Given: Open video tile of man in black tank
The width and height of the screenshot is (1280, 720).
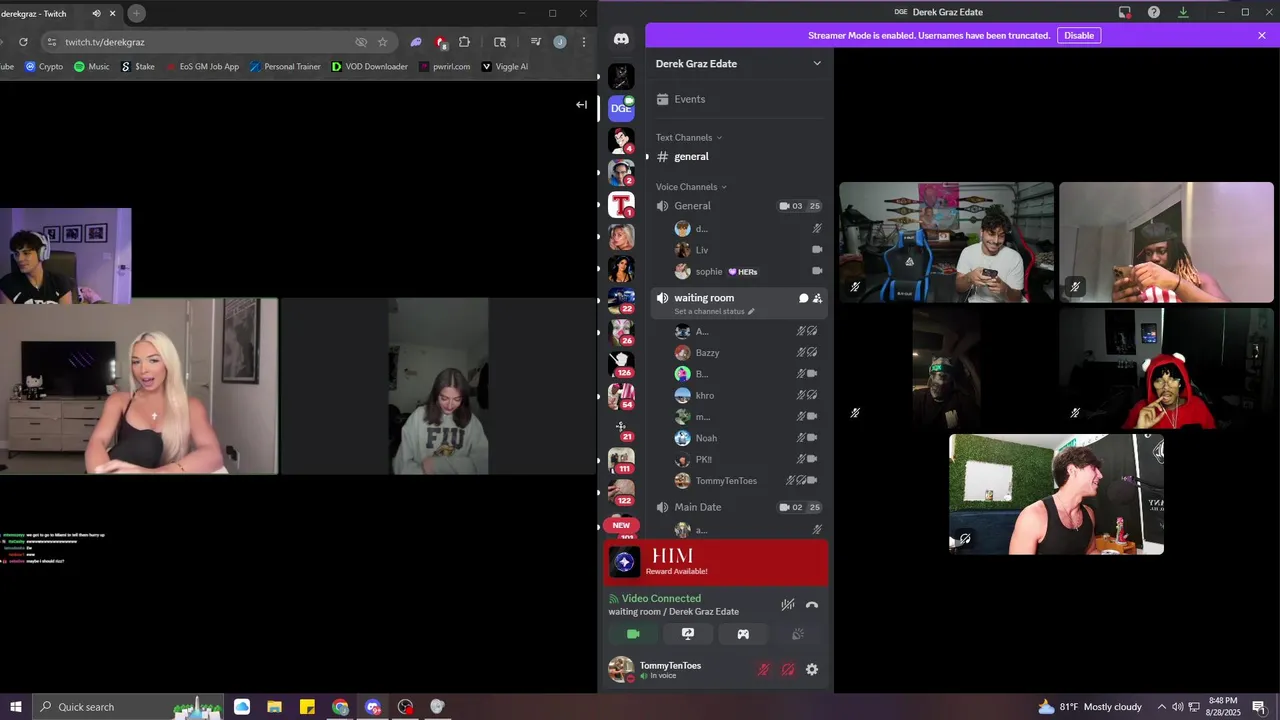Looking at the screenshot, I should coord(1056,494).
